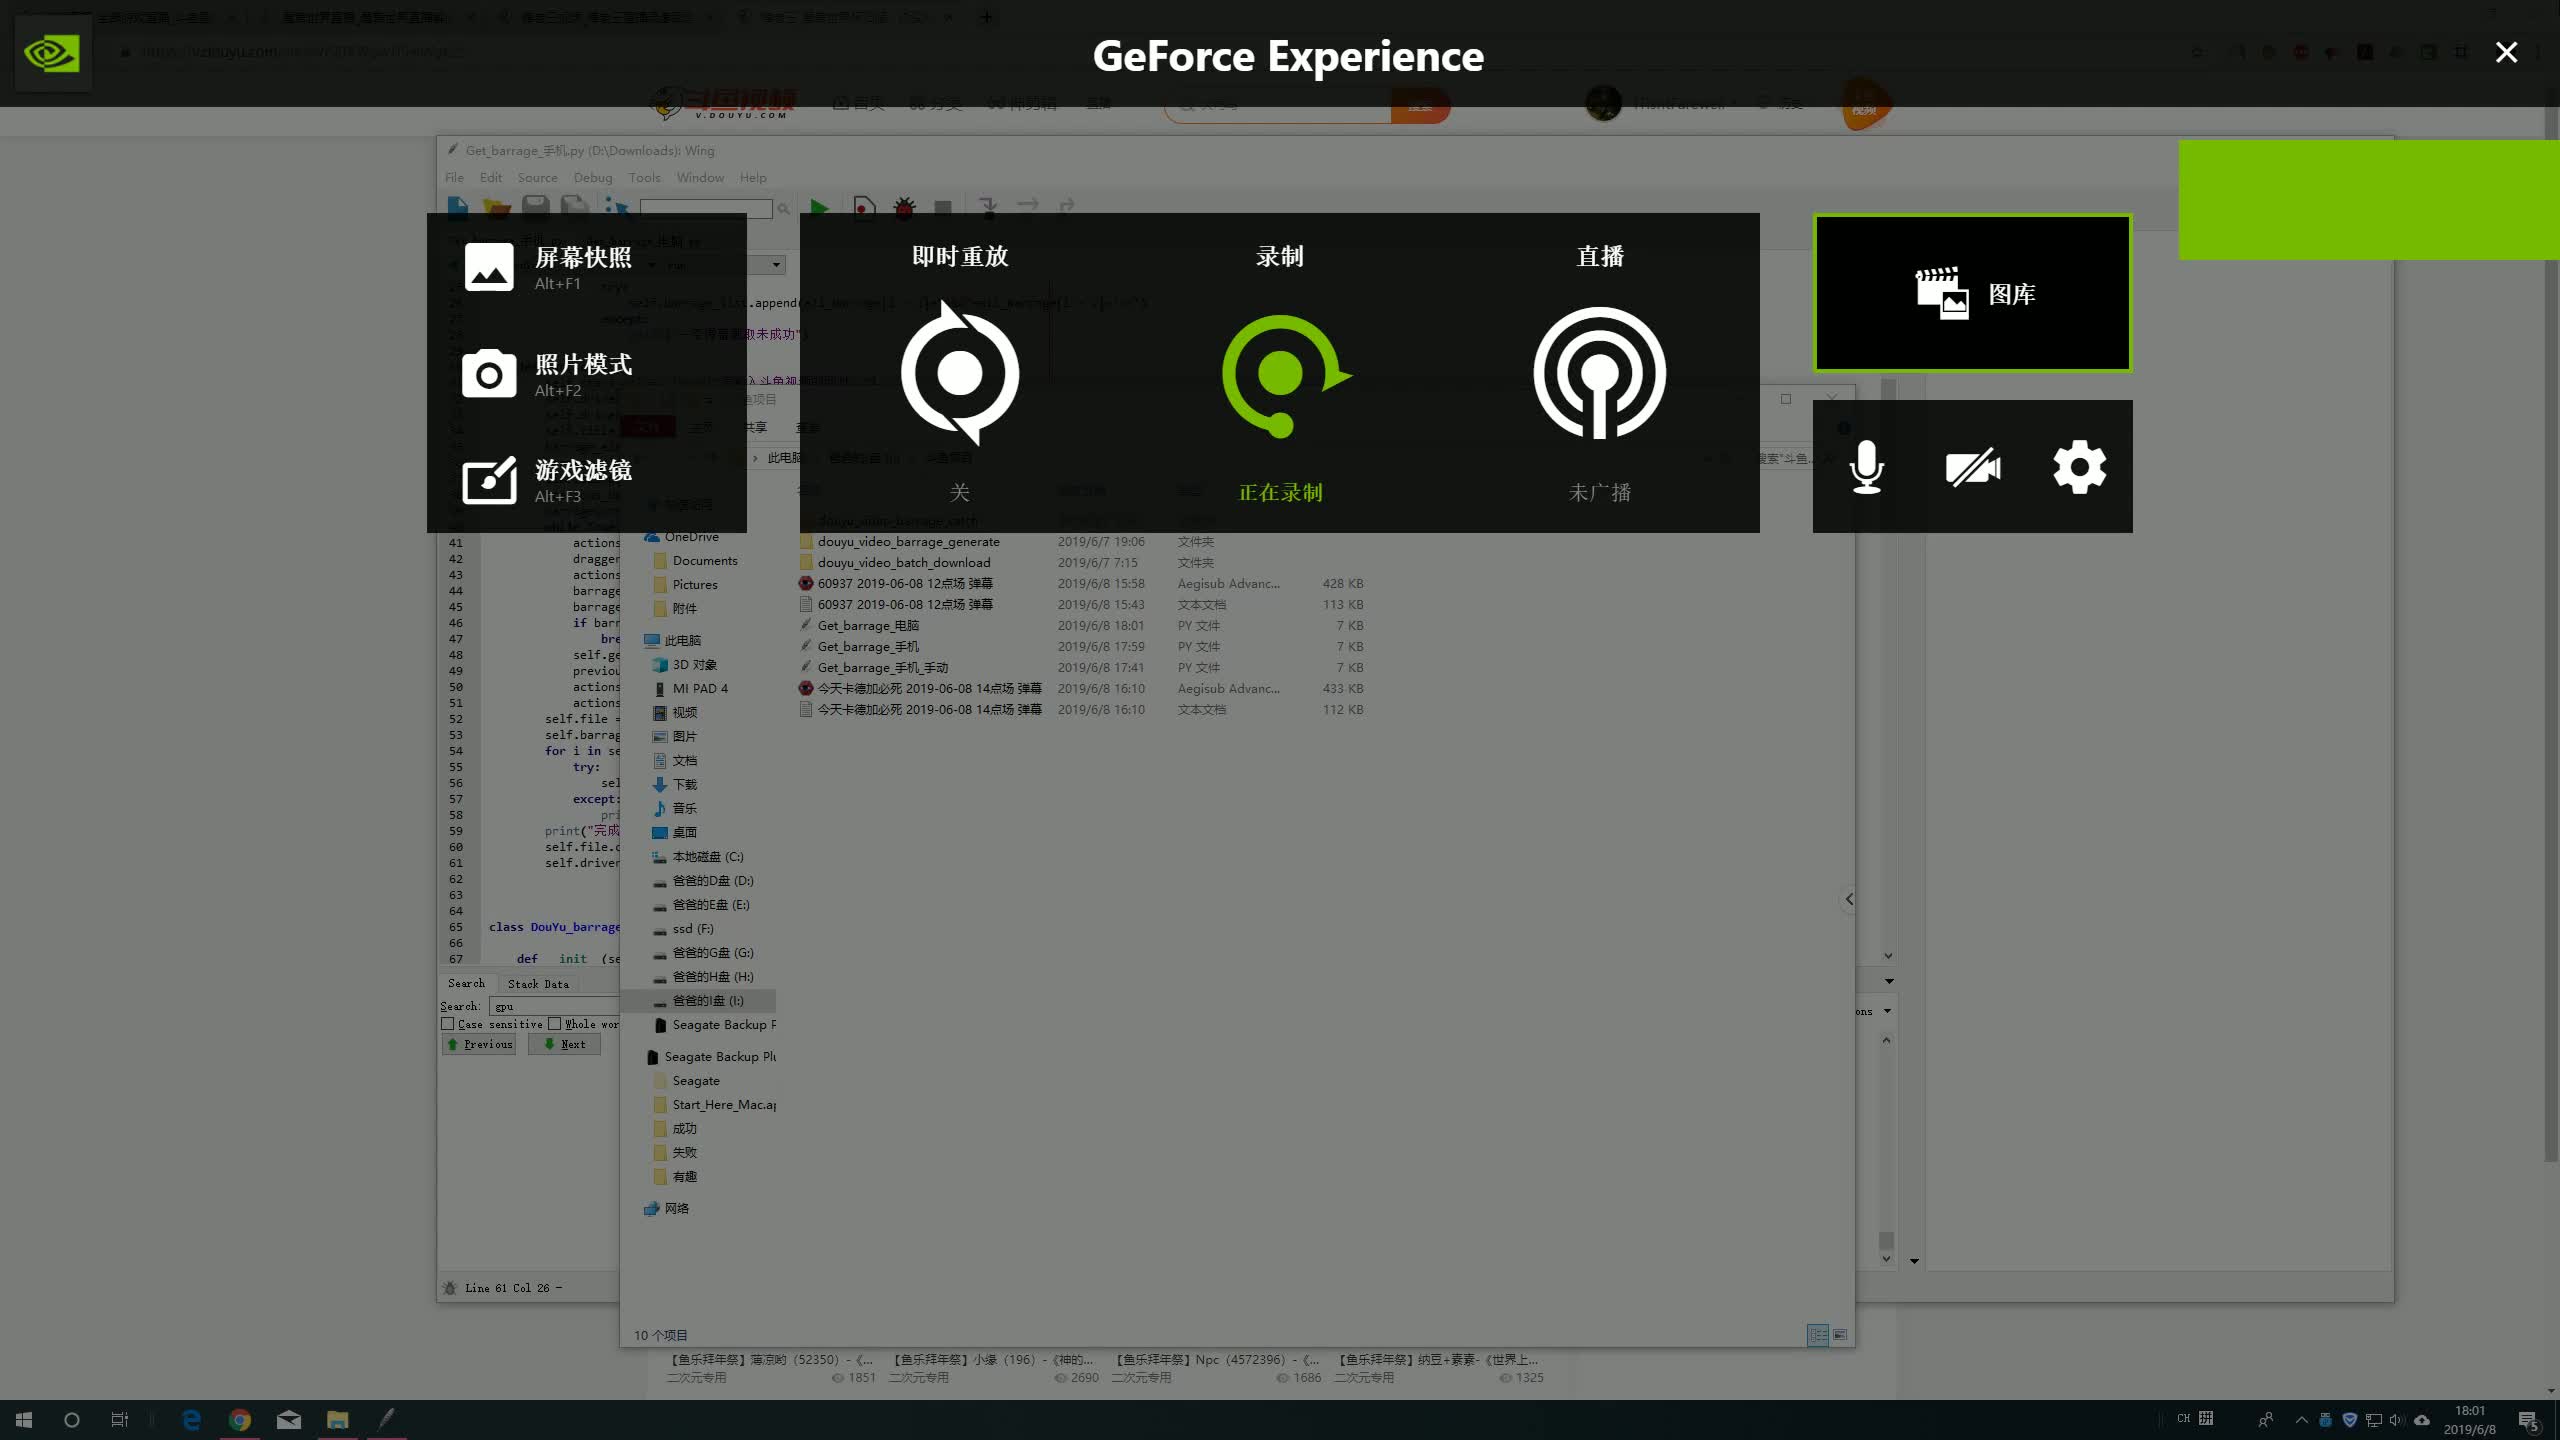Click the 正在录制 status label
Screen dimensions: 2560x1440
(x=1280, y=492)
